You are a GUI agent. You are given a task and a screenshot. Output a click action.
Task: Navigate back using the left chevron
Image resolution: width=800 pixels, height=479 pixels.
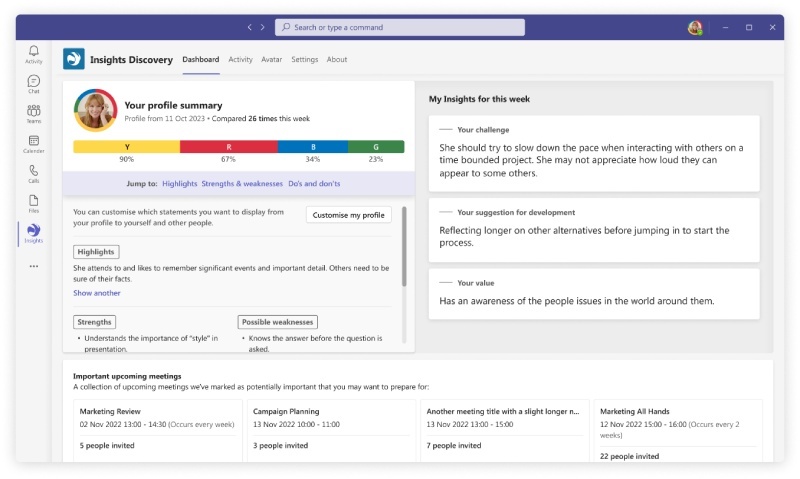250,27
